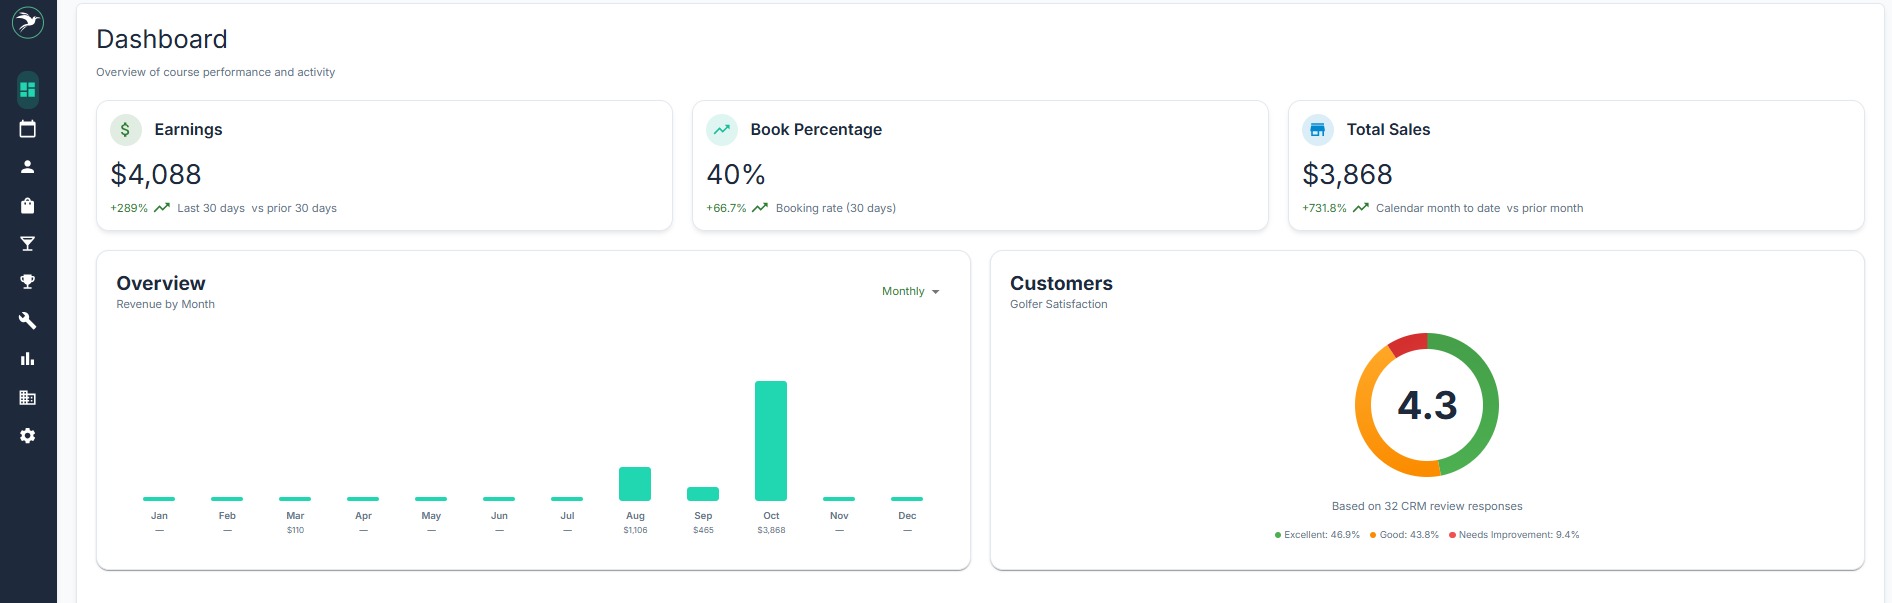Viewport: 1892px width, 603px height.
Task: Click the Overview section heading
Action: [161, 283]
